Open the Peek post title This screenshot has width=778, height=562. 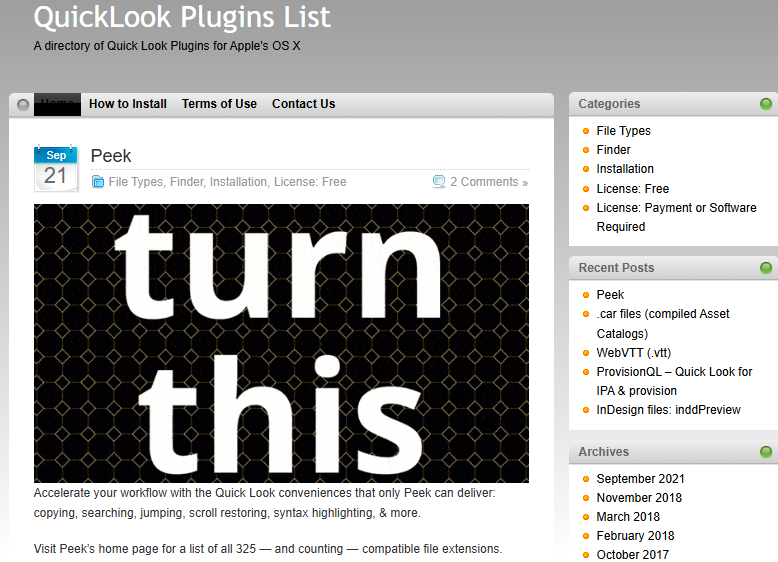[x=111, y=155]
